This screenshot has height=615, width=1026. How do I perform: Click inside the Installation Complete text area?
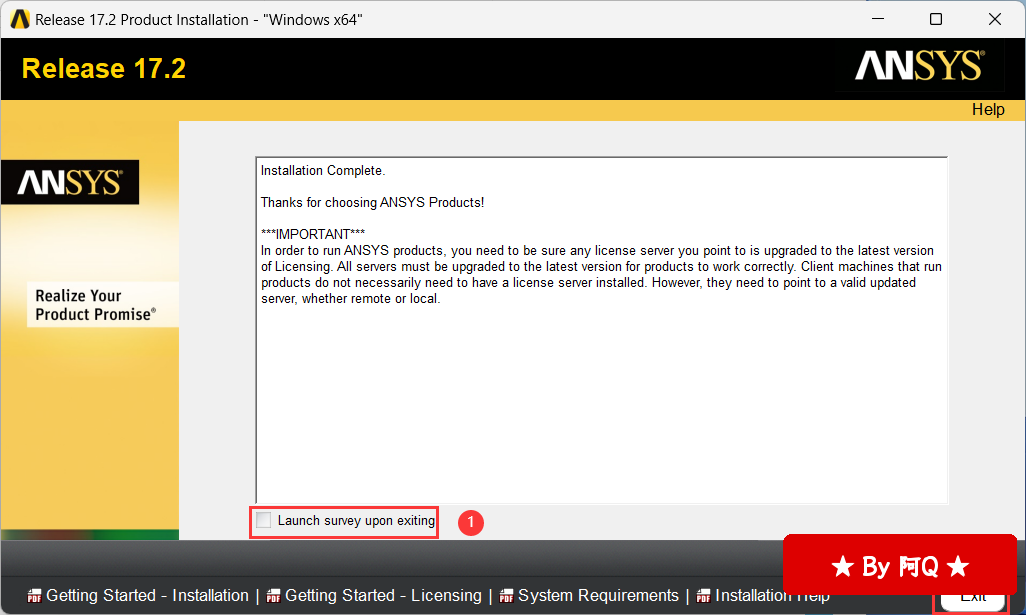pyautogui.click(x=600, y=400)
